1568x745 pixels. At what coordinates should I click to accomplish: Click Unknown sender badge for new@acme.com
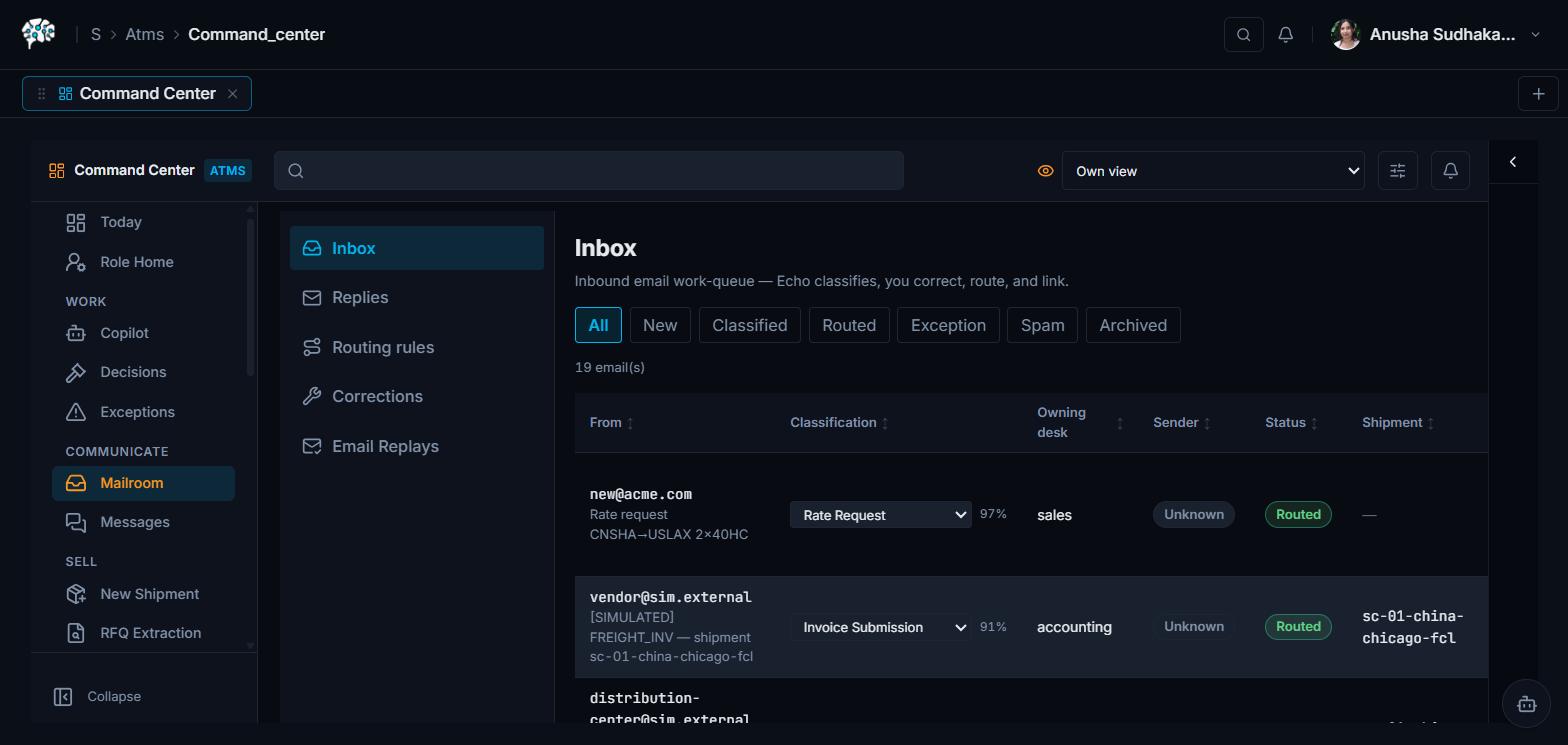(1194, 514)
